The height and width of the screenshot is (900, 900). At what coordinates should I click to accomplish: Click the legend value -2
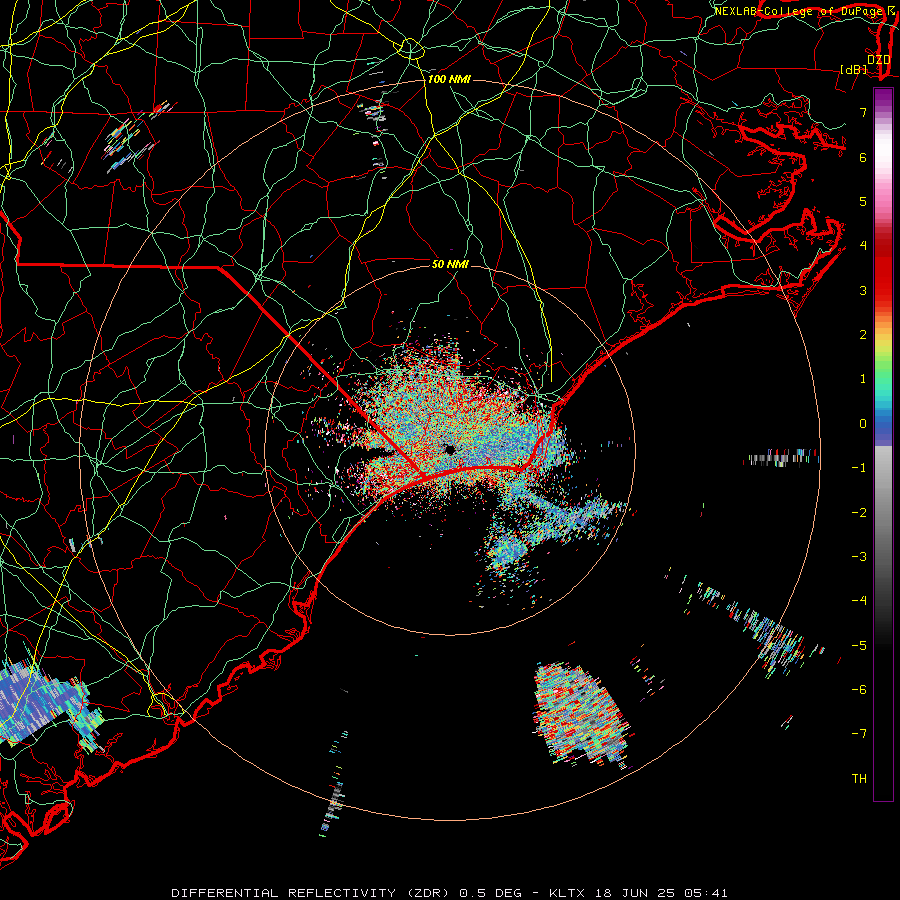[859, 513]
